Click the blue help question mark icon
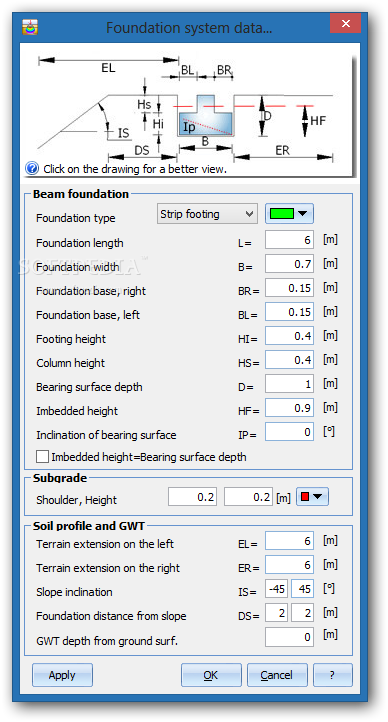 pyautogui.click(x=32, y=169)
